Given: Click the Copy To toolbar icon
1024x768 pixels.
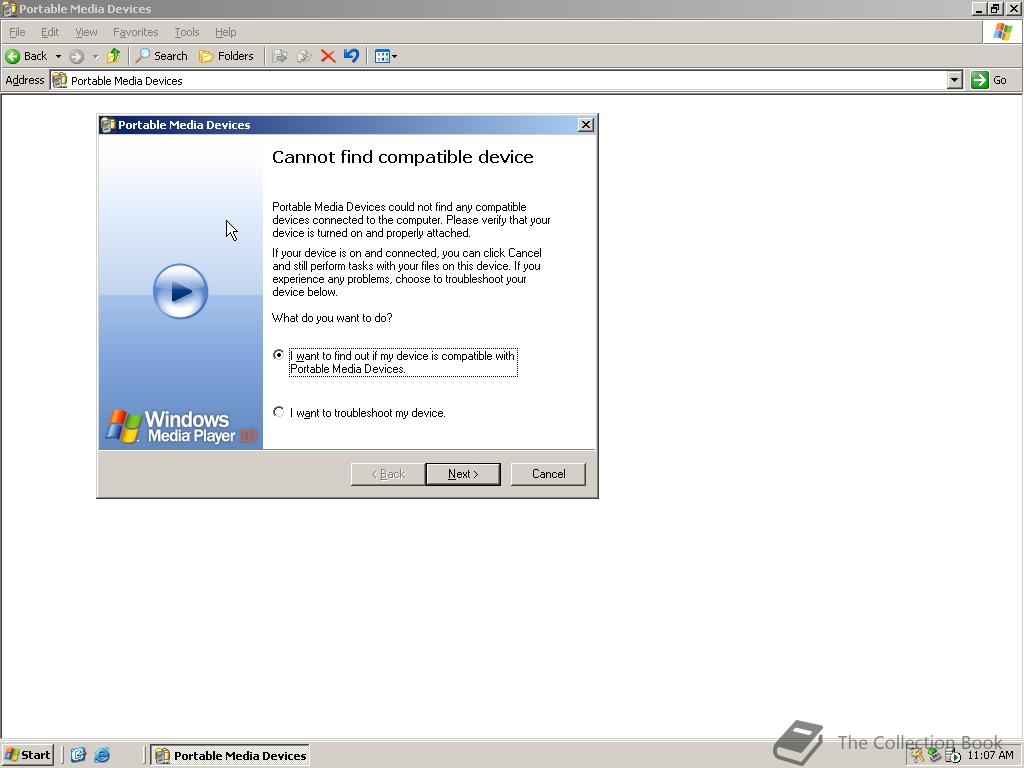Looking at the screenshot, I should point(304,56).
